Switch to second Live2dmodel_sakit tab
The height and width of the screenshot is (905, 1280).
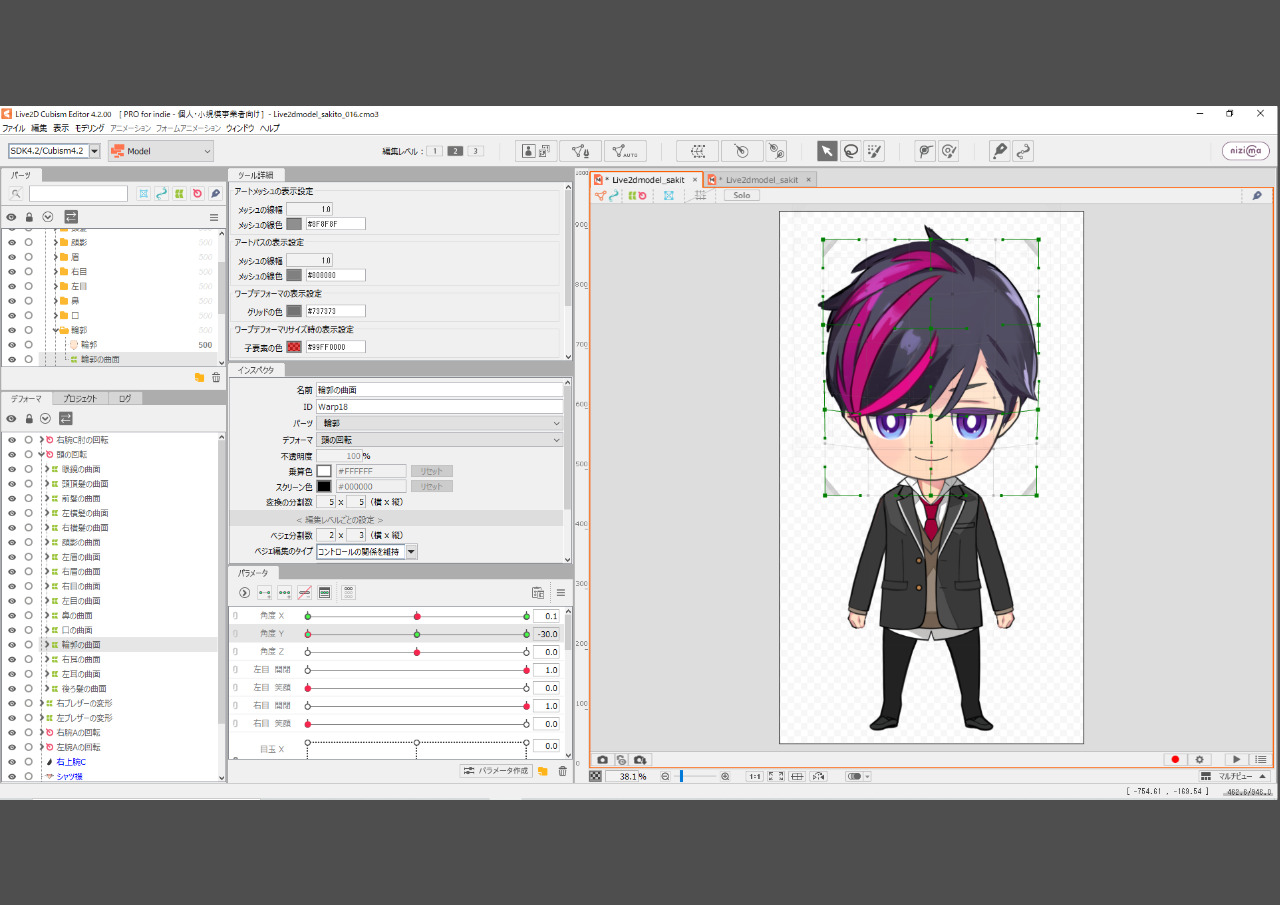point(761,180)
